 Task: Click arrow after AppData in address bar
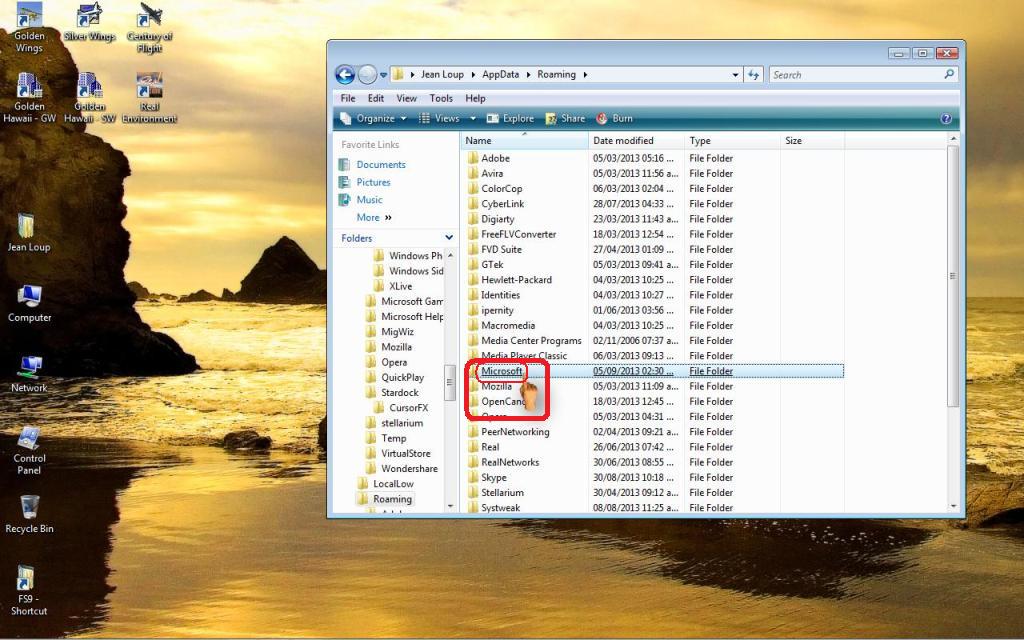tap(528, 74)
